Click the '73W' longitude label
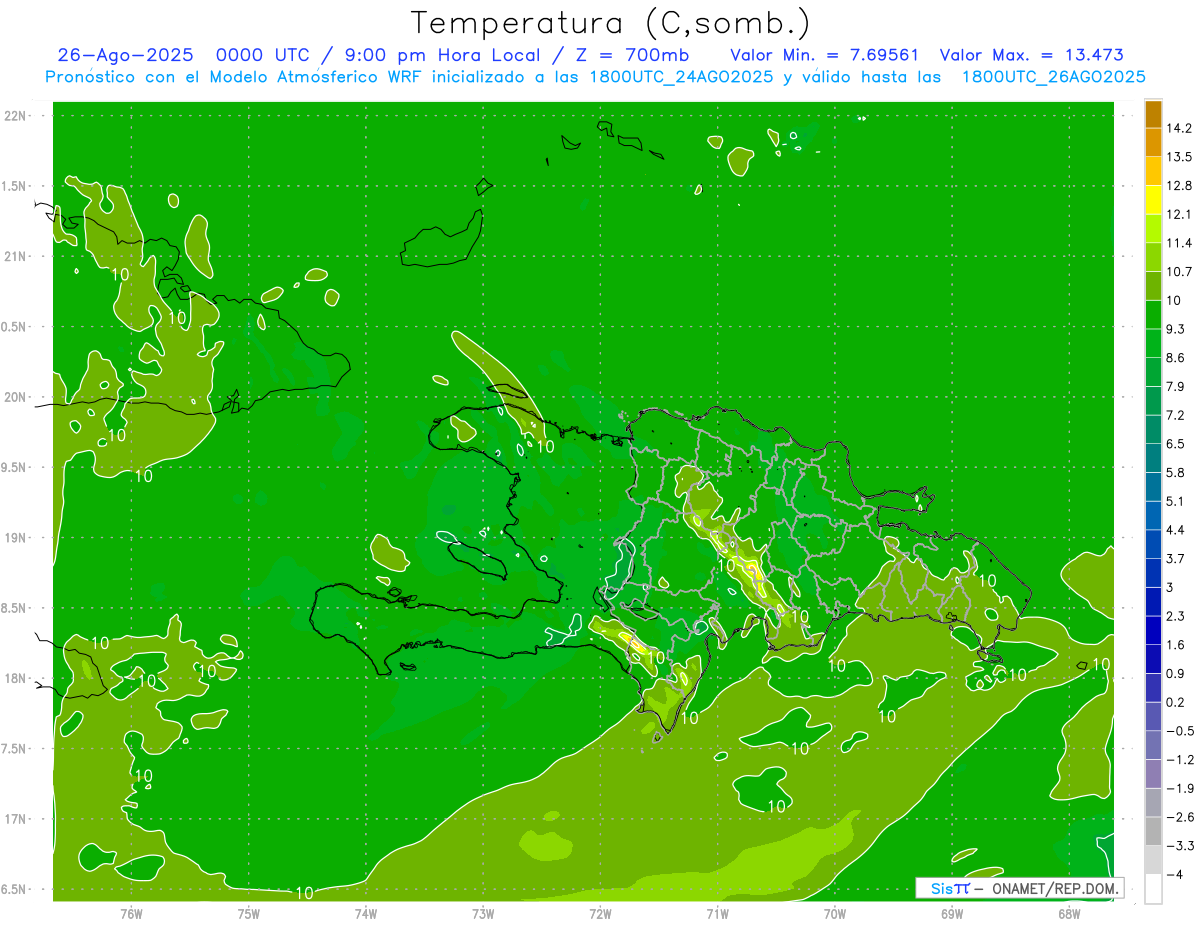 pyautogui.click(x=483, y=913)
